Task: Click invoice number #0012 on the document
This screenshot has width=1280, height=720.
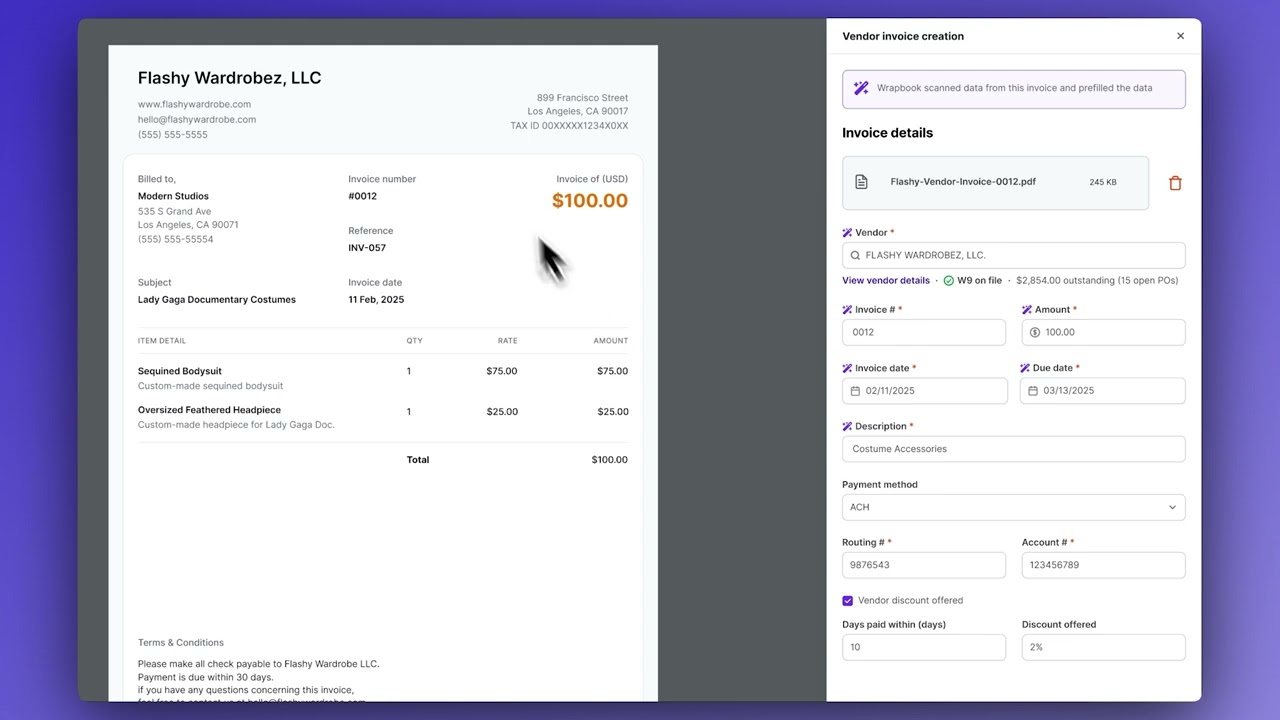Action: click(x=362, y=196)
